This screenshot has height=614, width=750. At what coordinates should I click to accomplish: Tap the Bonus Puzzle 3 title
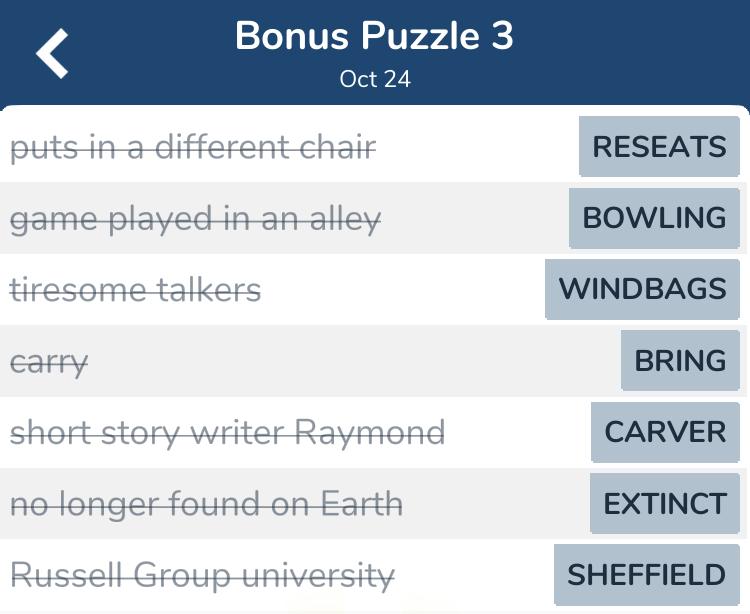click(375, 36)
